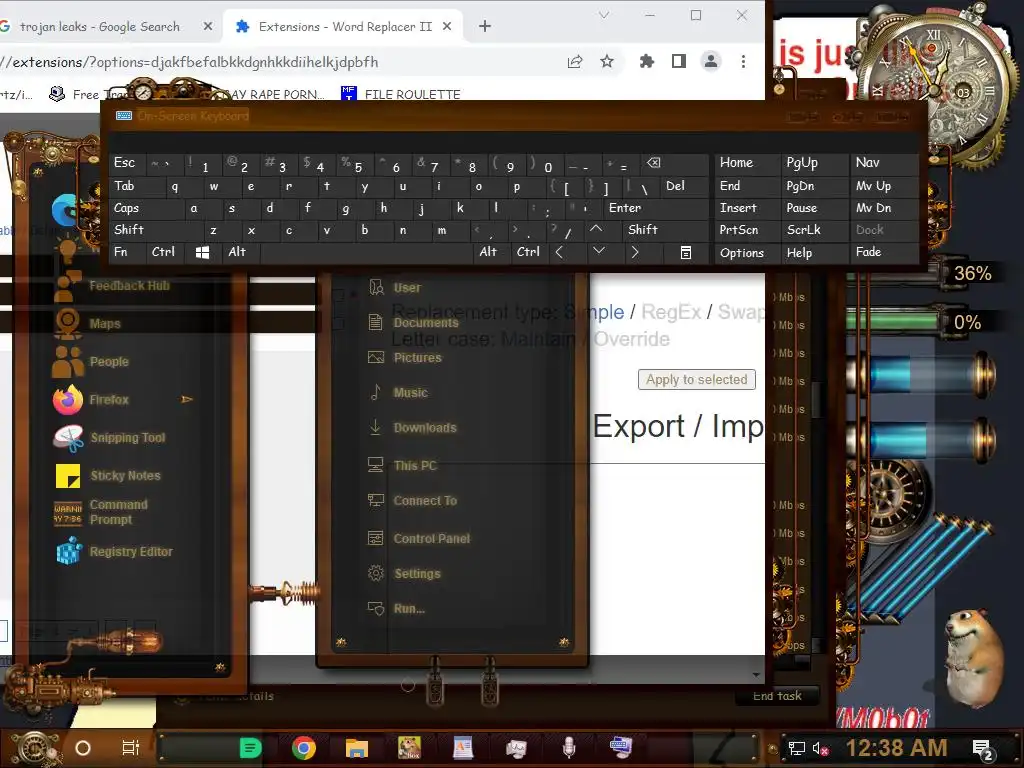This screenshot has width=1024, height=768.
Task: Click the network icon in system tray
Action: (796, 748)
